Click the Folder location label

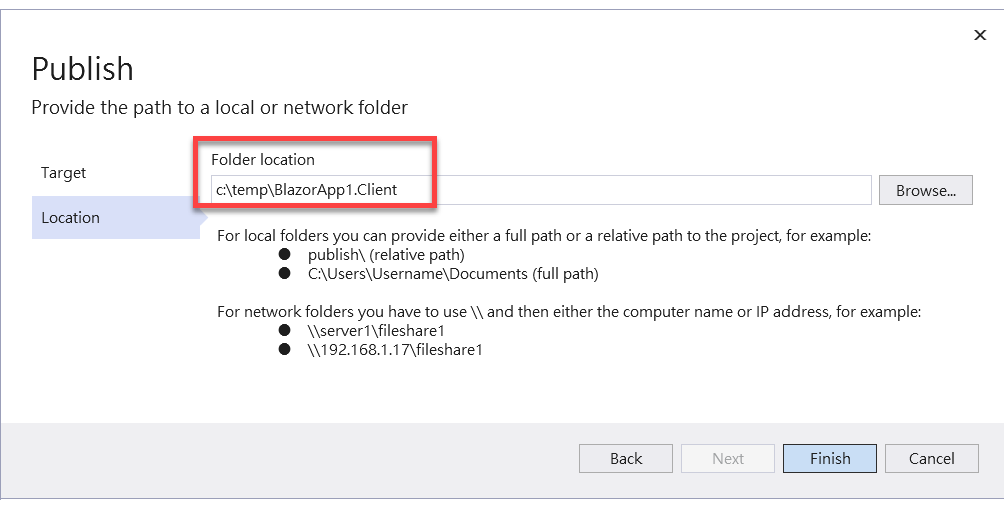tap(263, 159)
